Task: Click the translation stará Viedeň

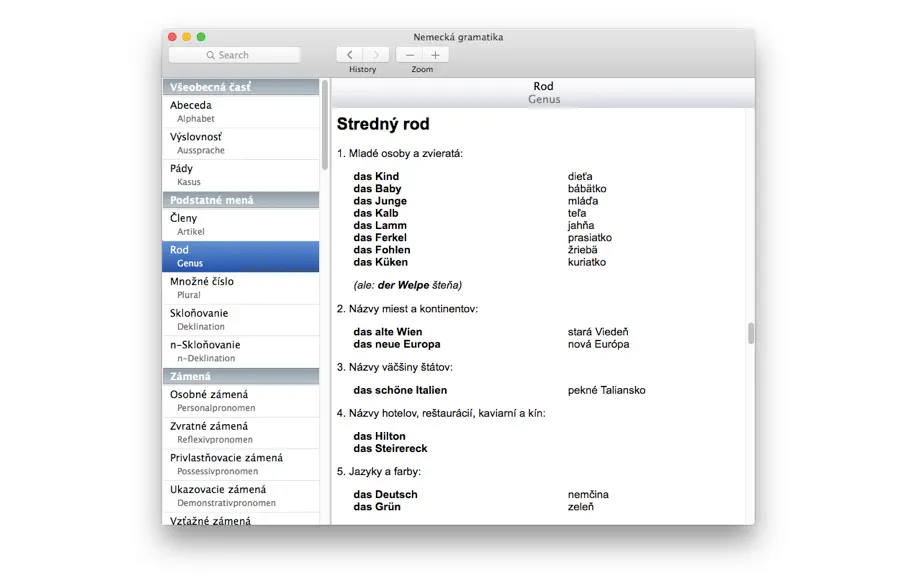Action: pos(598,332)
